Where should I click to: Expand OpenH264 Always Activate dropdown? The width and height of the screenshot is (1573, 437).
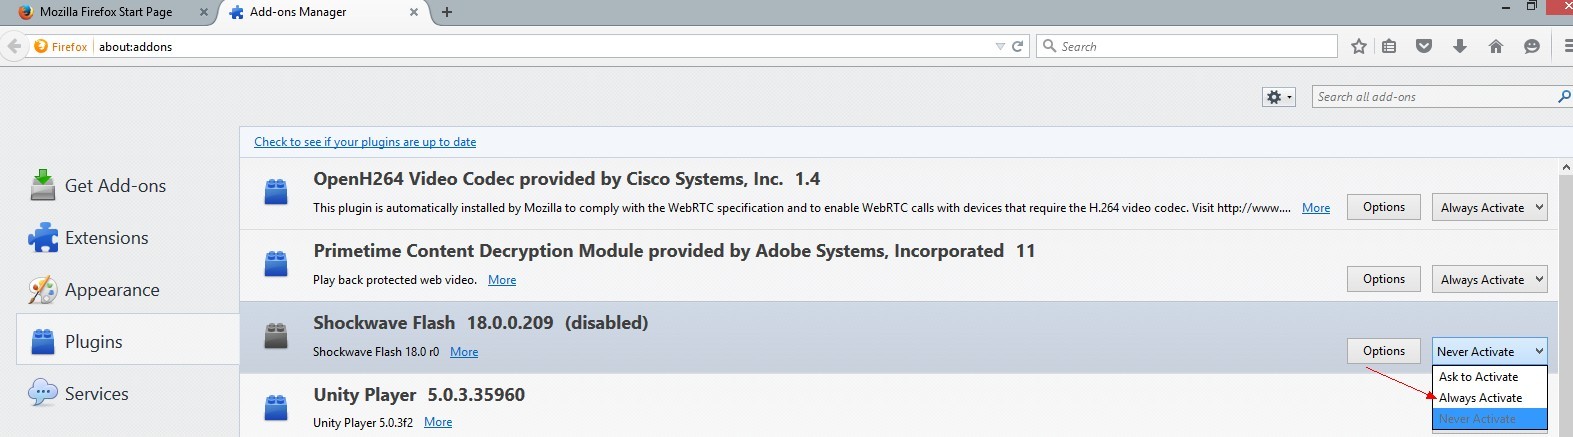[1489, 208]
